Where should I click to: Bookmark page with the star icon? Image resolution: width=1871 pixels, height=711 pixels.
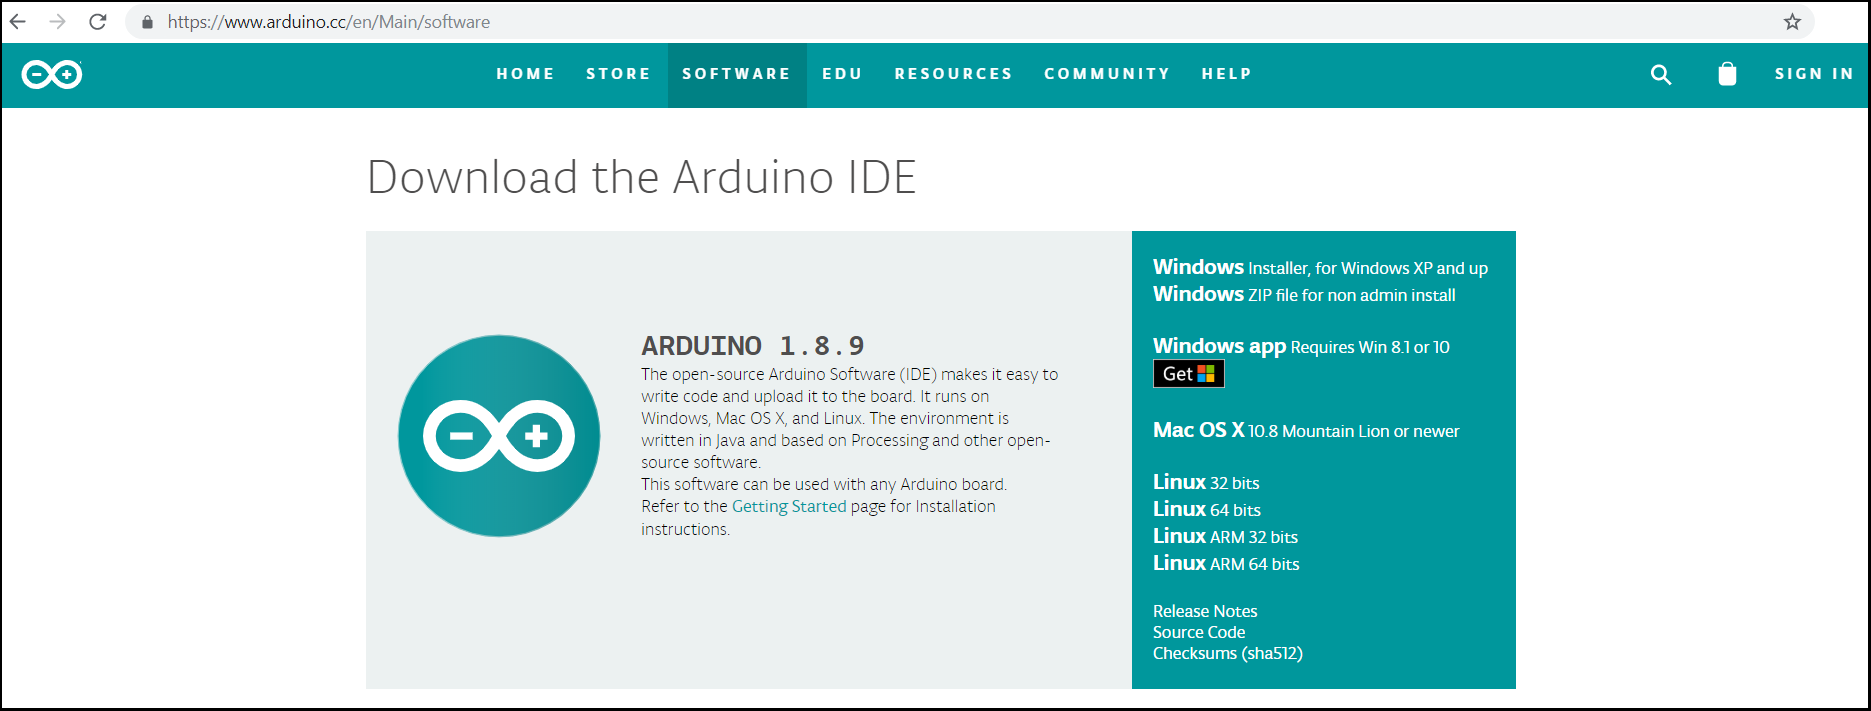pyautogui.click(x=1792, y=22)
